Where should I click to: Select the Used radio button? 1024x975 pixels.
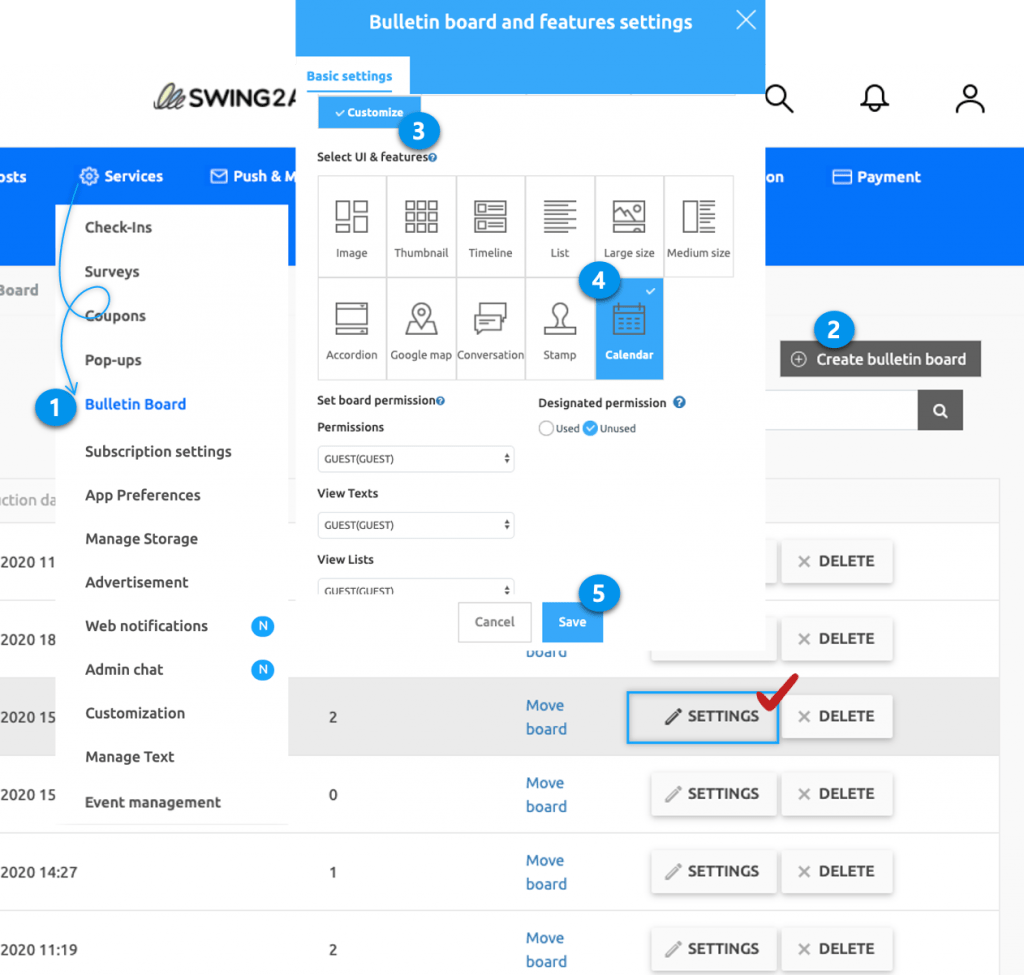pyautogui.click(x=547, y=427)
